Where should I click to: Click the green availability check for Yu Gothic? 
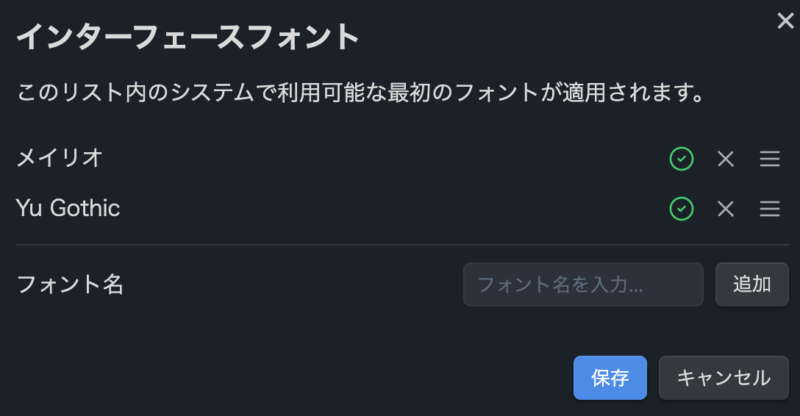681,208
